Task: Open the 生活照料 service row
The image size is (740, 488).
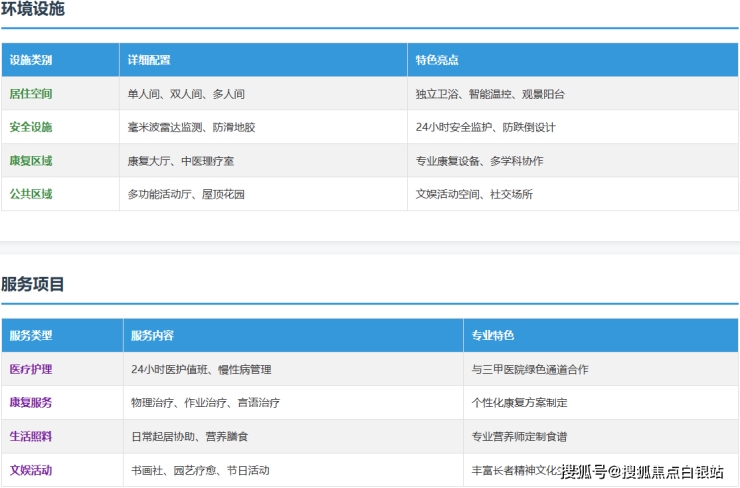Action: coord(31,436)
